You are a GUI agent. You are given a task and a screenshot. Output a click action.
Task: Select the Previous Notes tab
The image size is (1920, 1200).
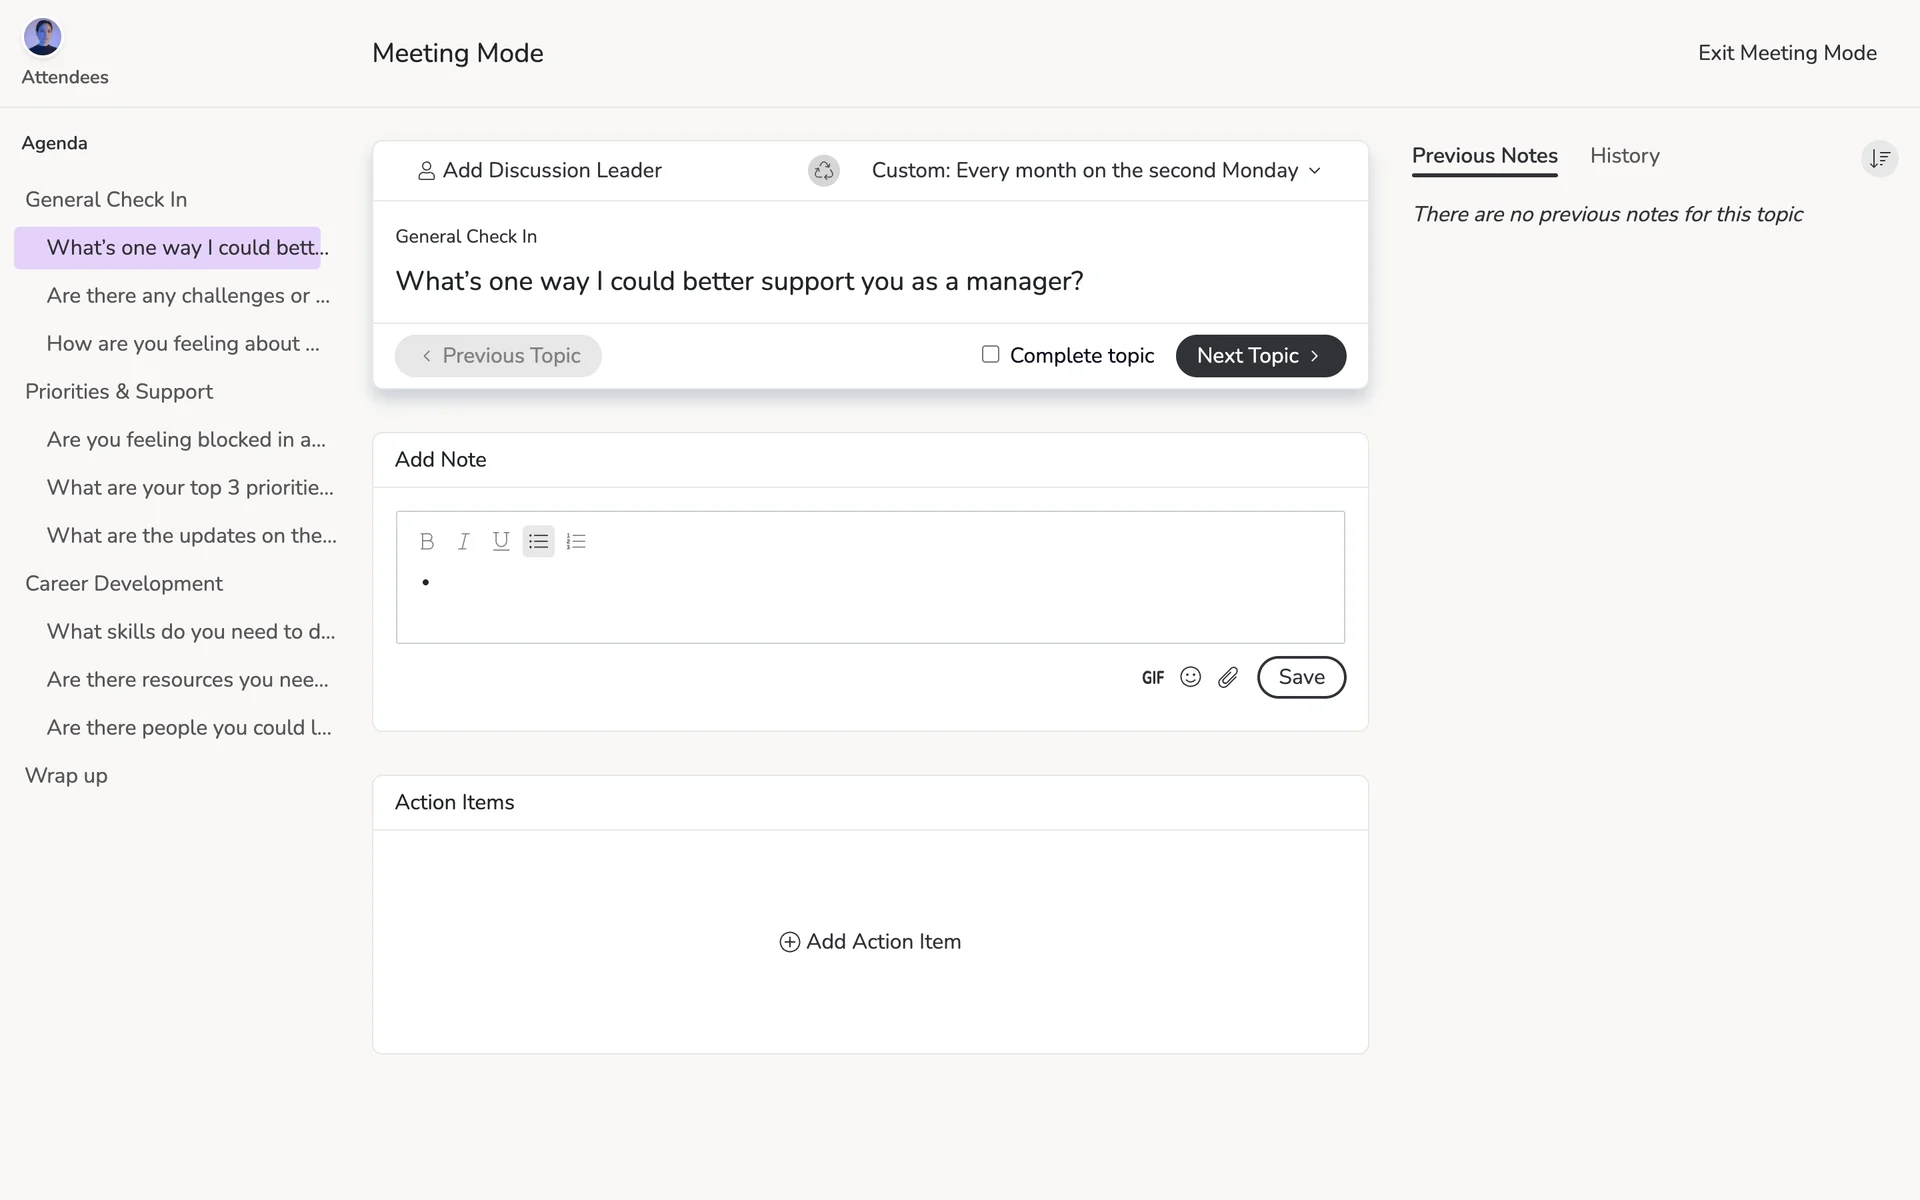pos(1484,156)
